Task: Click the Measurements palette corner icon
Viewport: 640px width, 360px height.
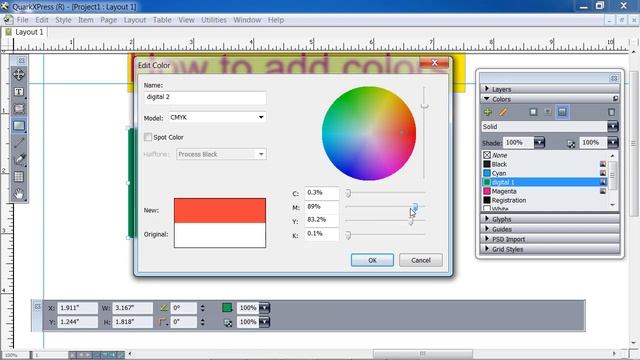Action: tap(38, 306)
